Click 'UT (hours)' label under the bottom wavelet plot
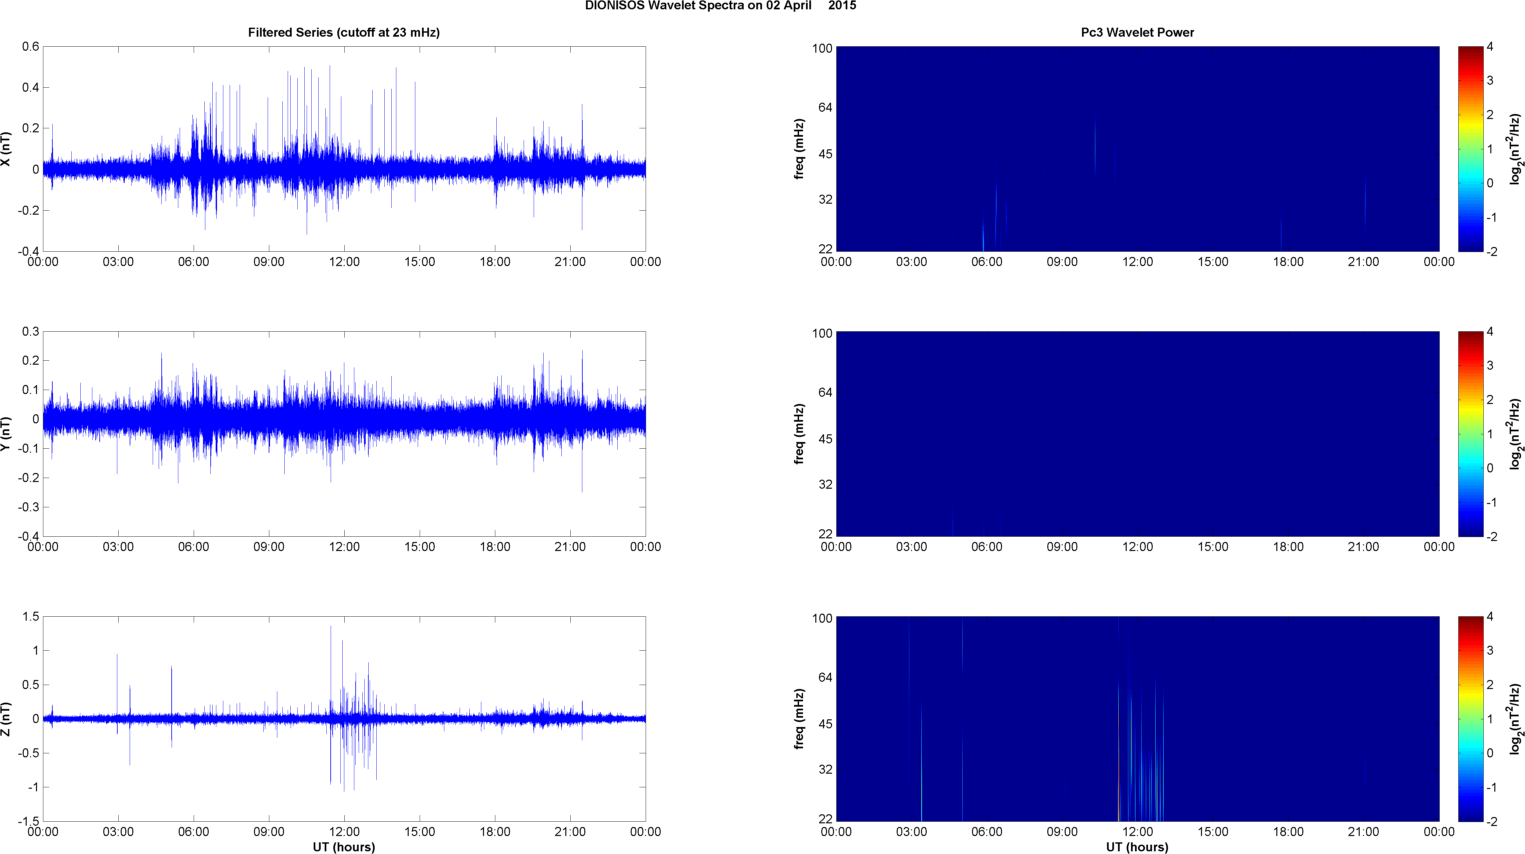This screenshot has width=1525, height=854. coord(1137,847)
